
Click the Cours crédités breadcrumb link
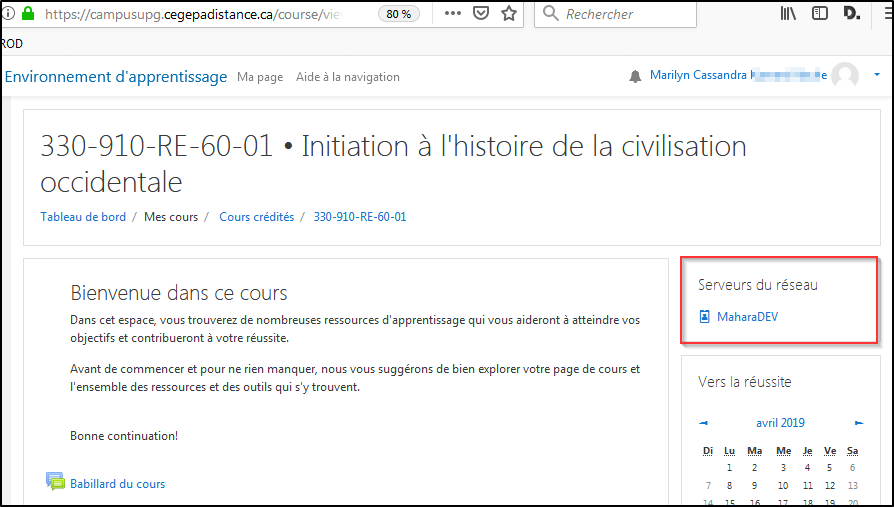click(256, 216)
